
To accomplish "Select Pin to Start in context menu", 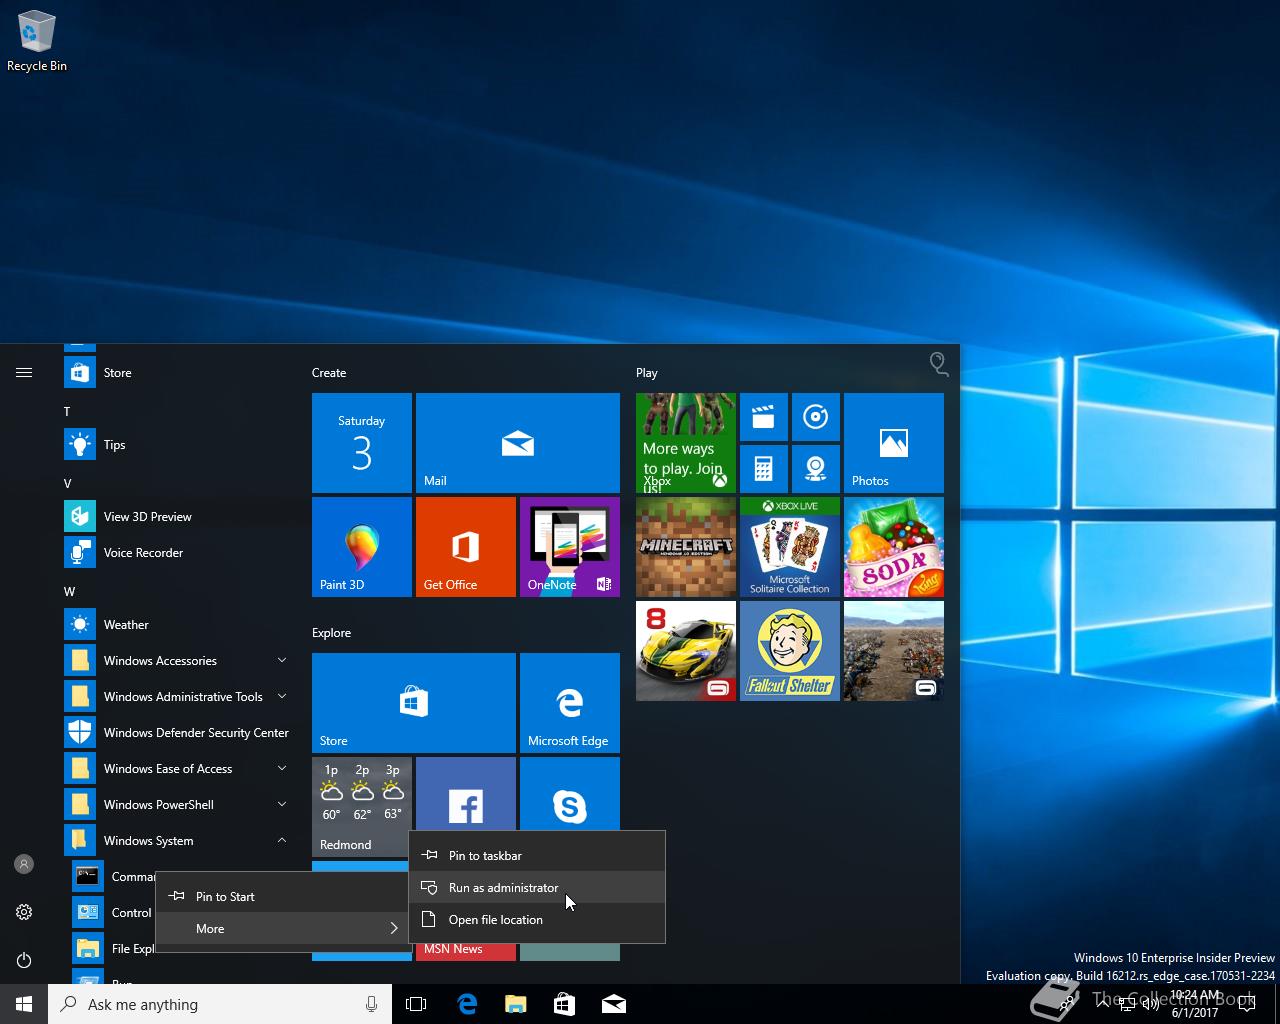I will pos(282,897).
